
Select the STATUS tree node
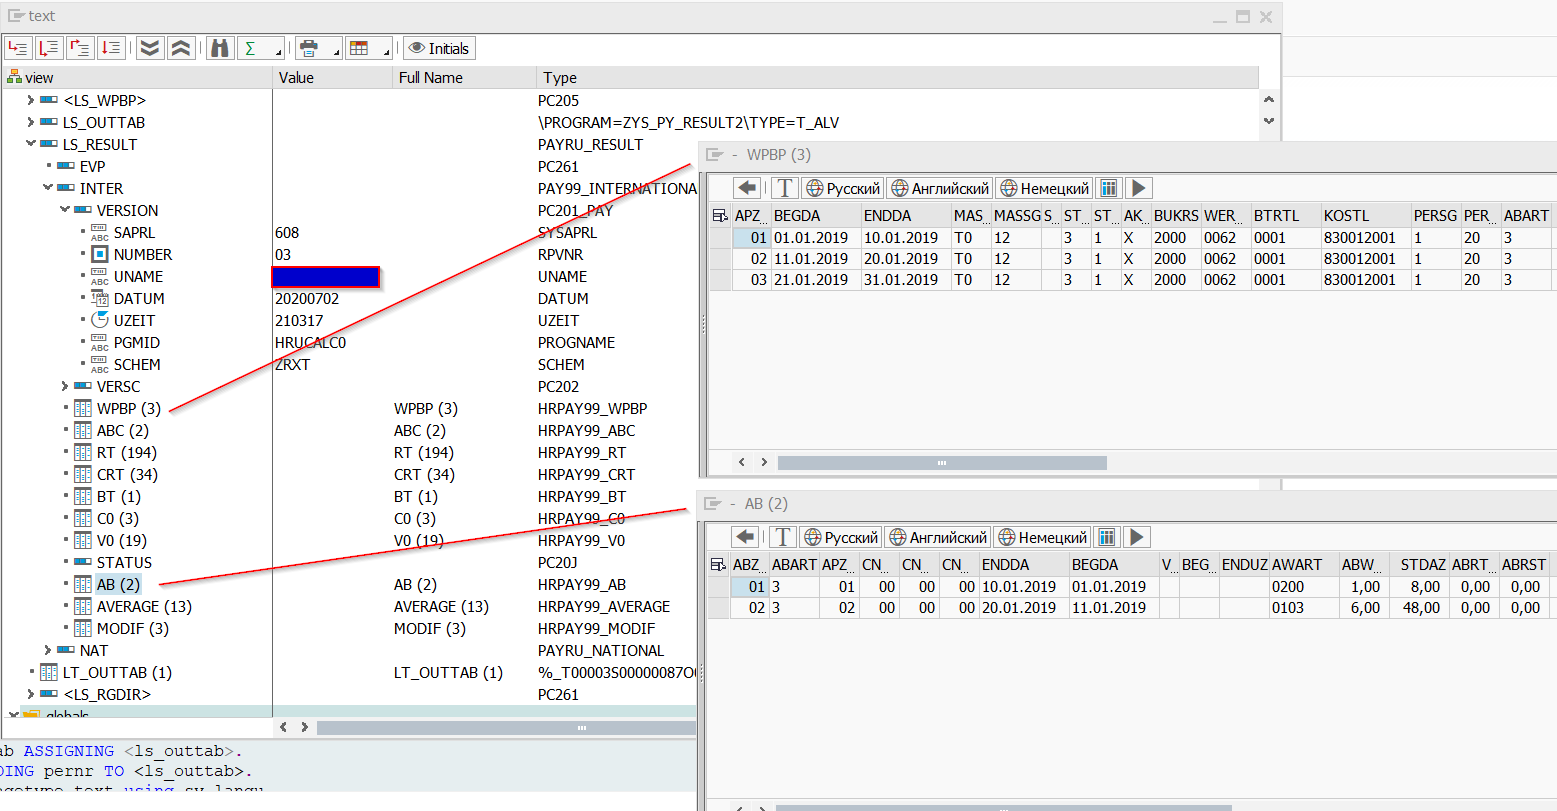tap(124, 562)
